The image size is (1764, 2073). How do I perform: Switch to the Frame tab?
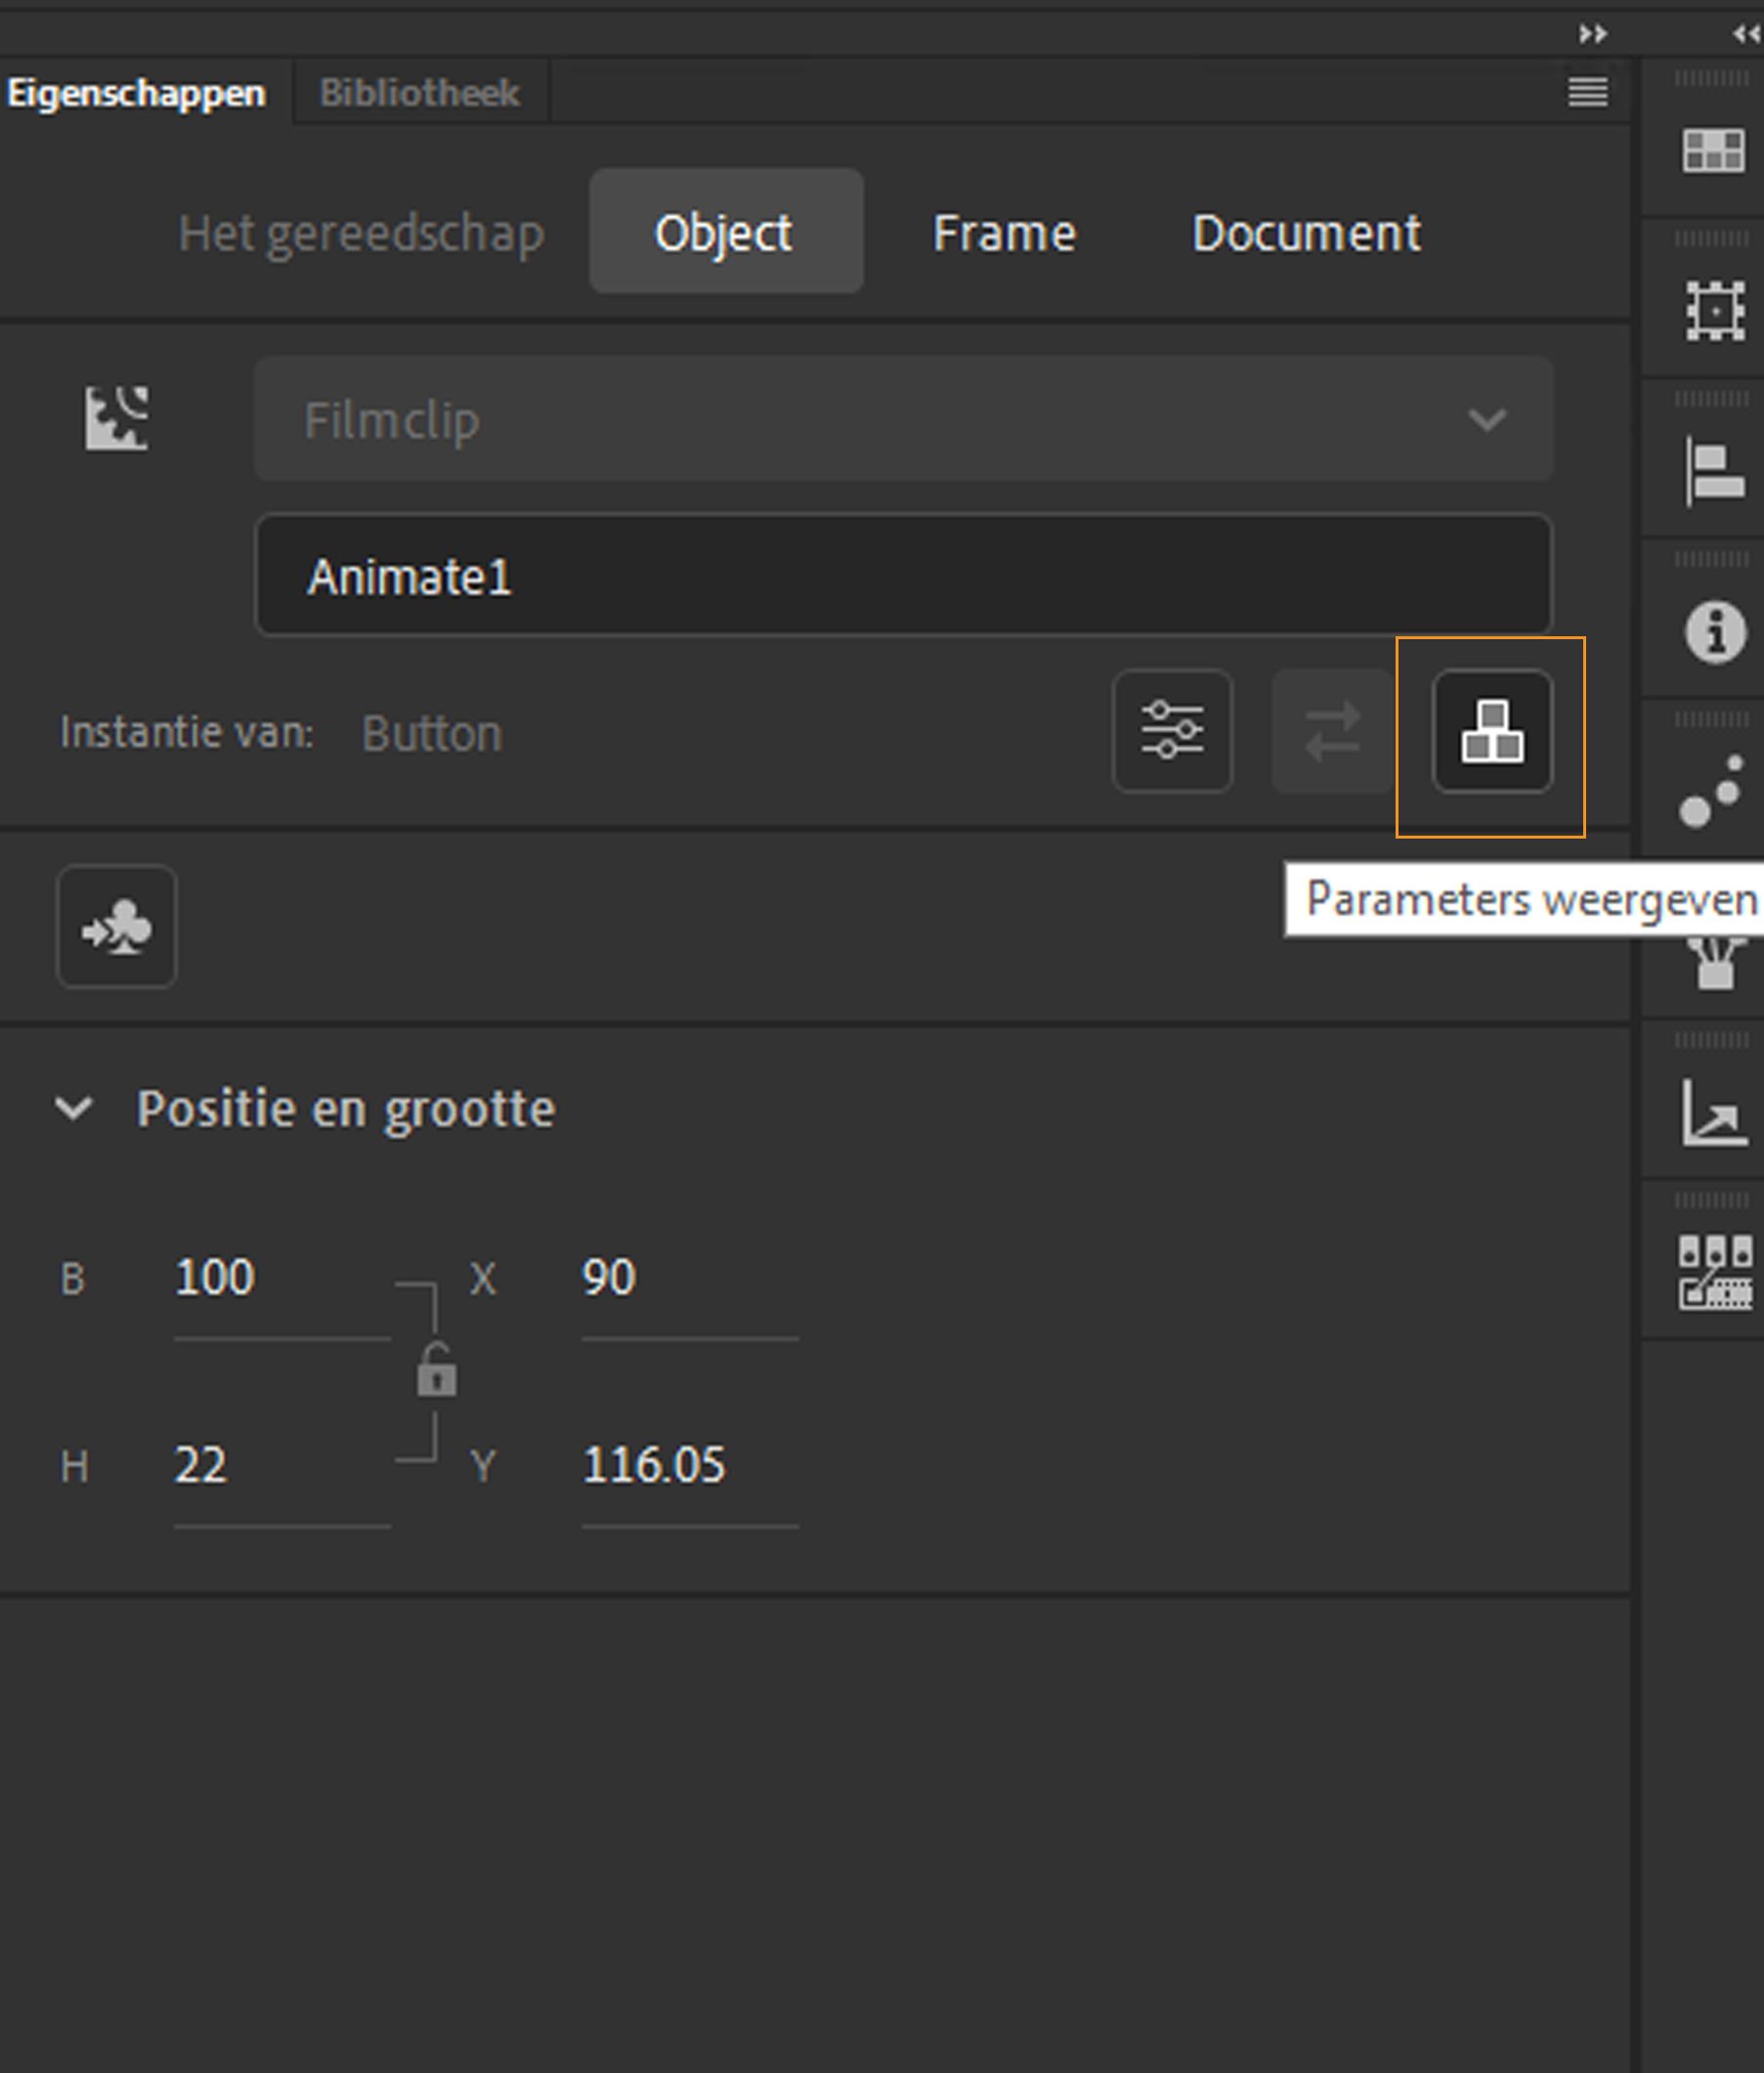pyautogui.click(x=1004, y=232)
